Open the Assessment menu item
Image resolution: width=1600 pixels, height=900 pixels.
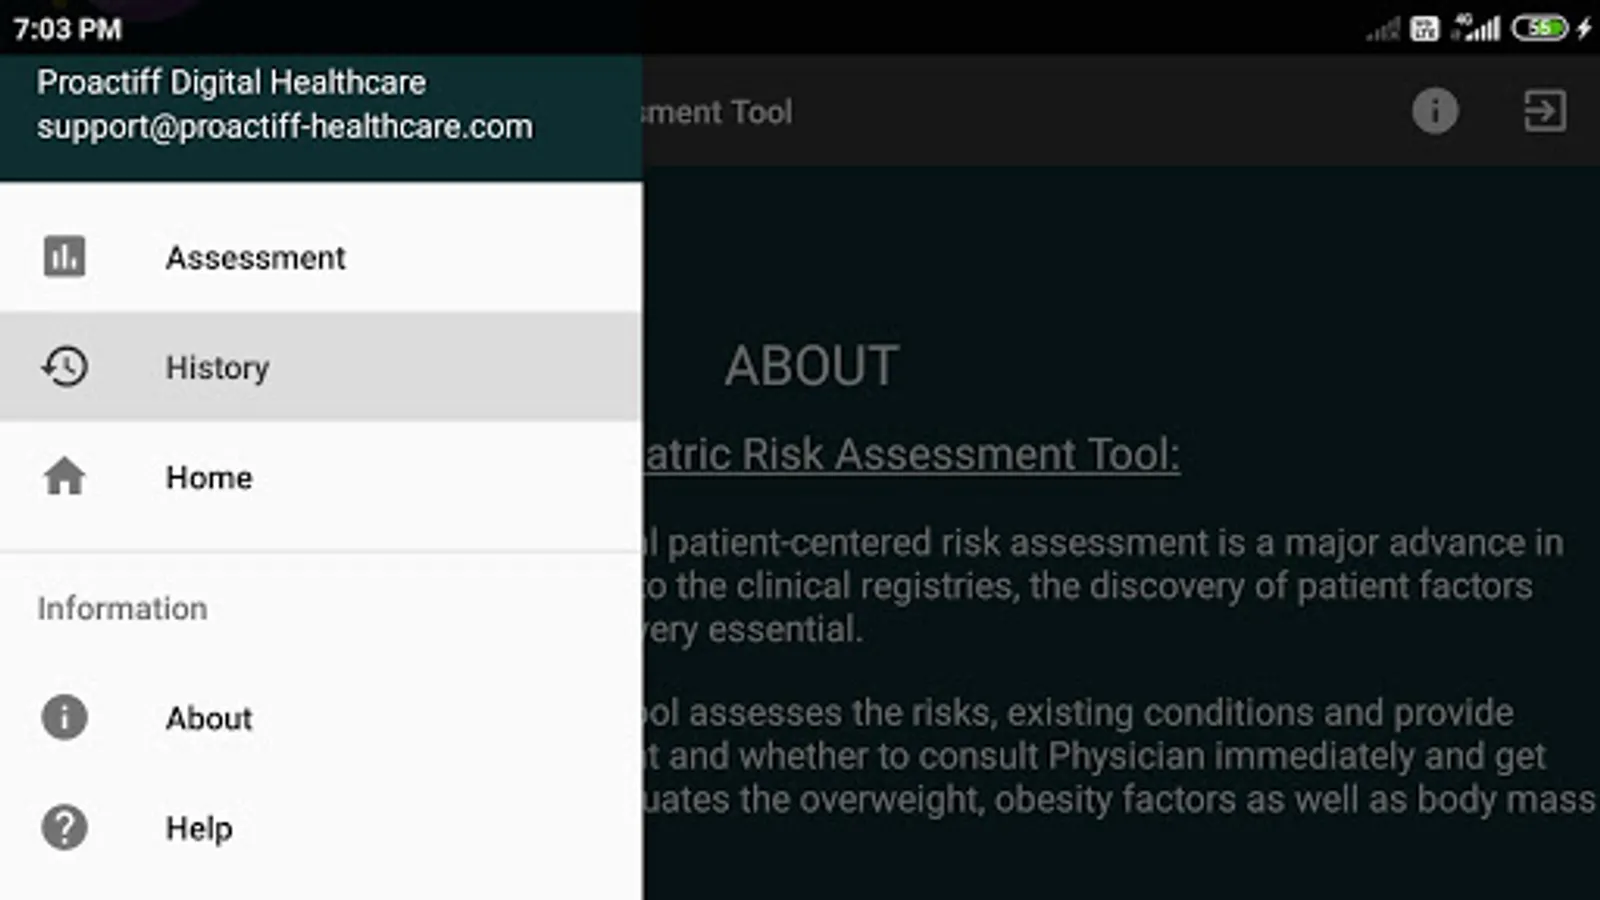click(x=255, y=258)
